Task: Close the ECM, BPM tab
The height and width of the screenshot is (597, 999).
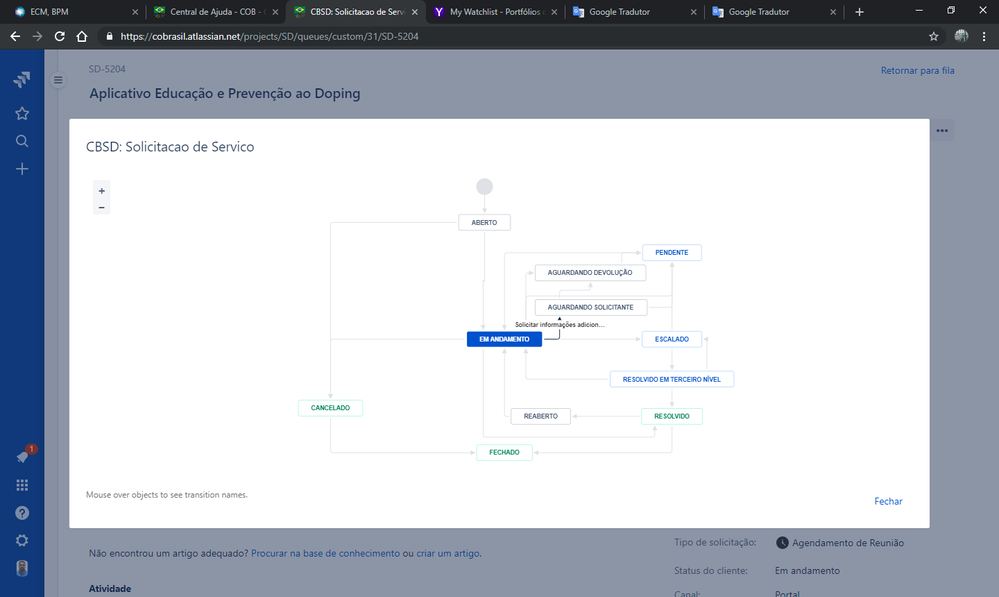Action: [135, 11]
